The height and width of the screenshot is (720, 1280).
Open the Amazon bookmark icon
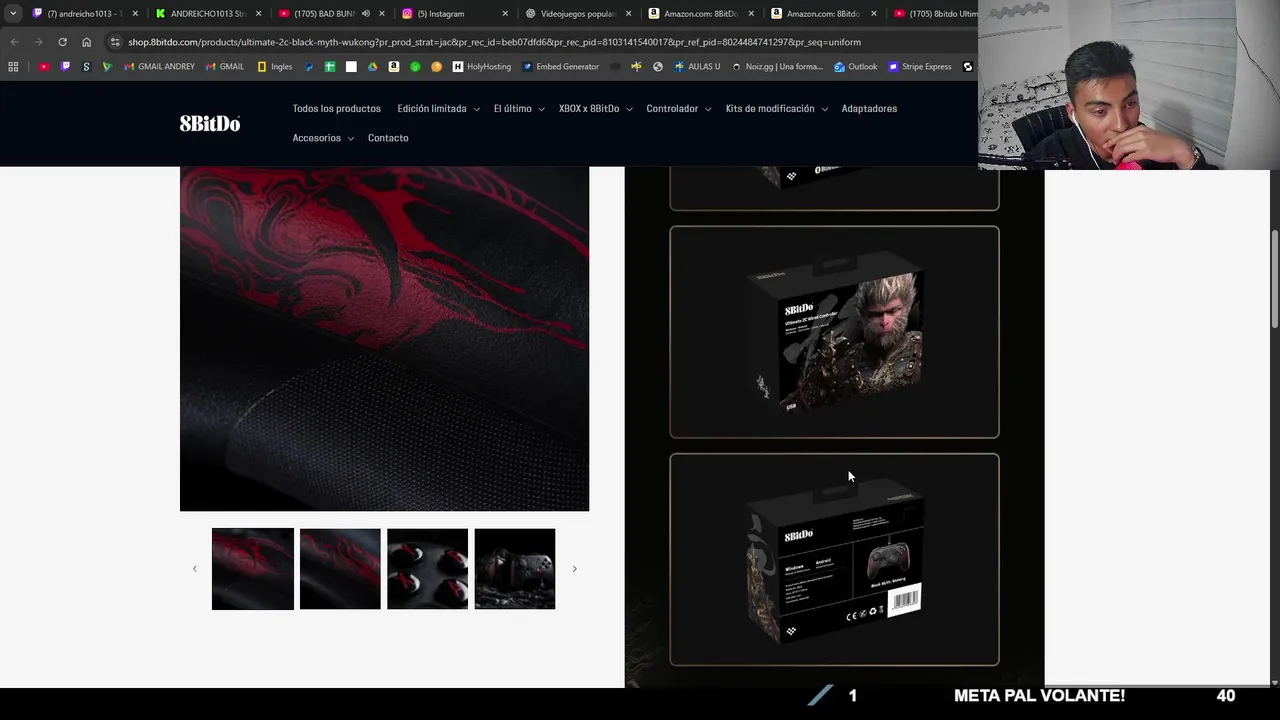point(394,67)
